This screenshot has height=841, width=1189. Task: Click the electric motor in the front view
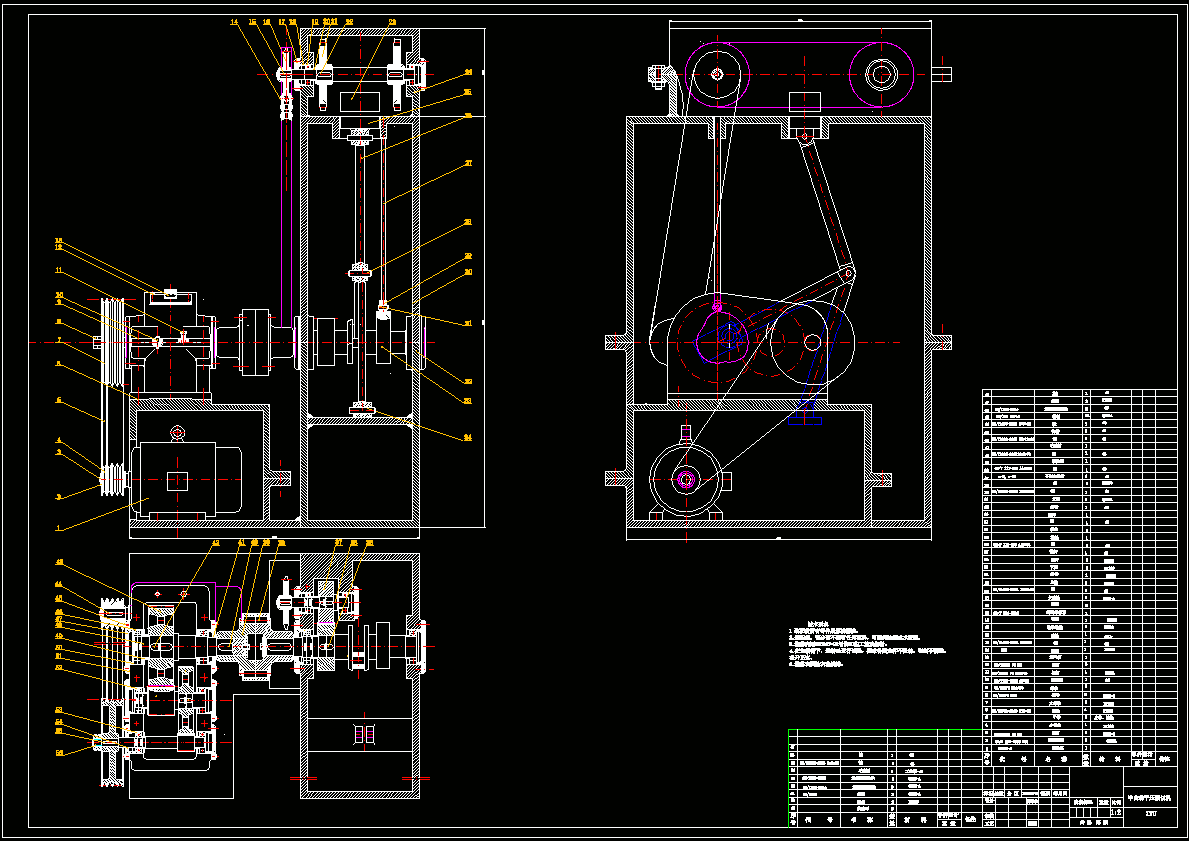187,480
